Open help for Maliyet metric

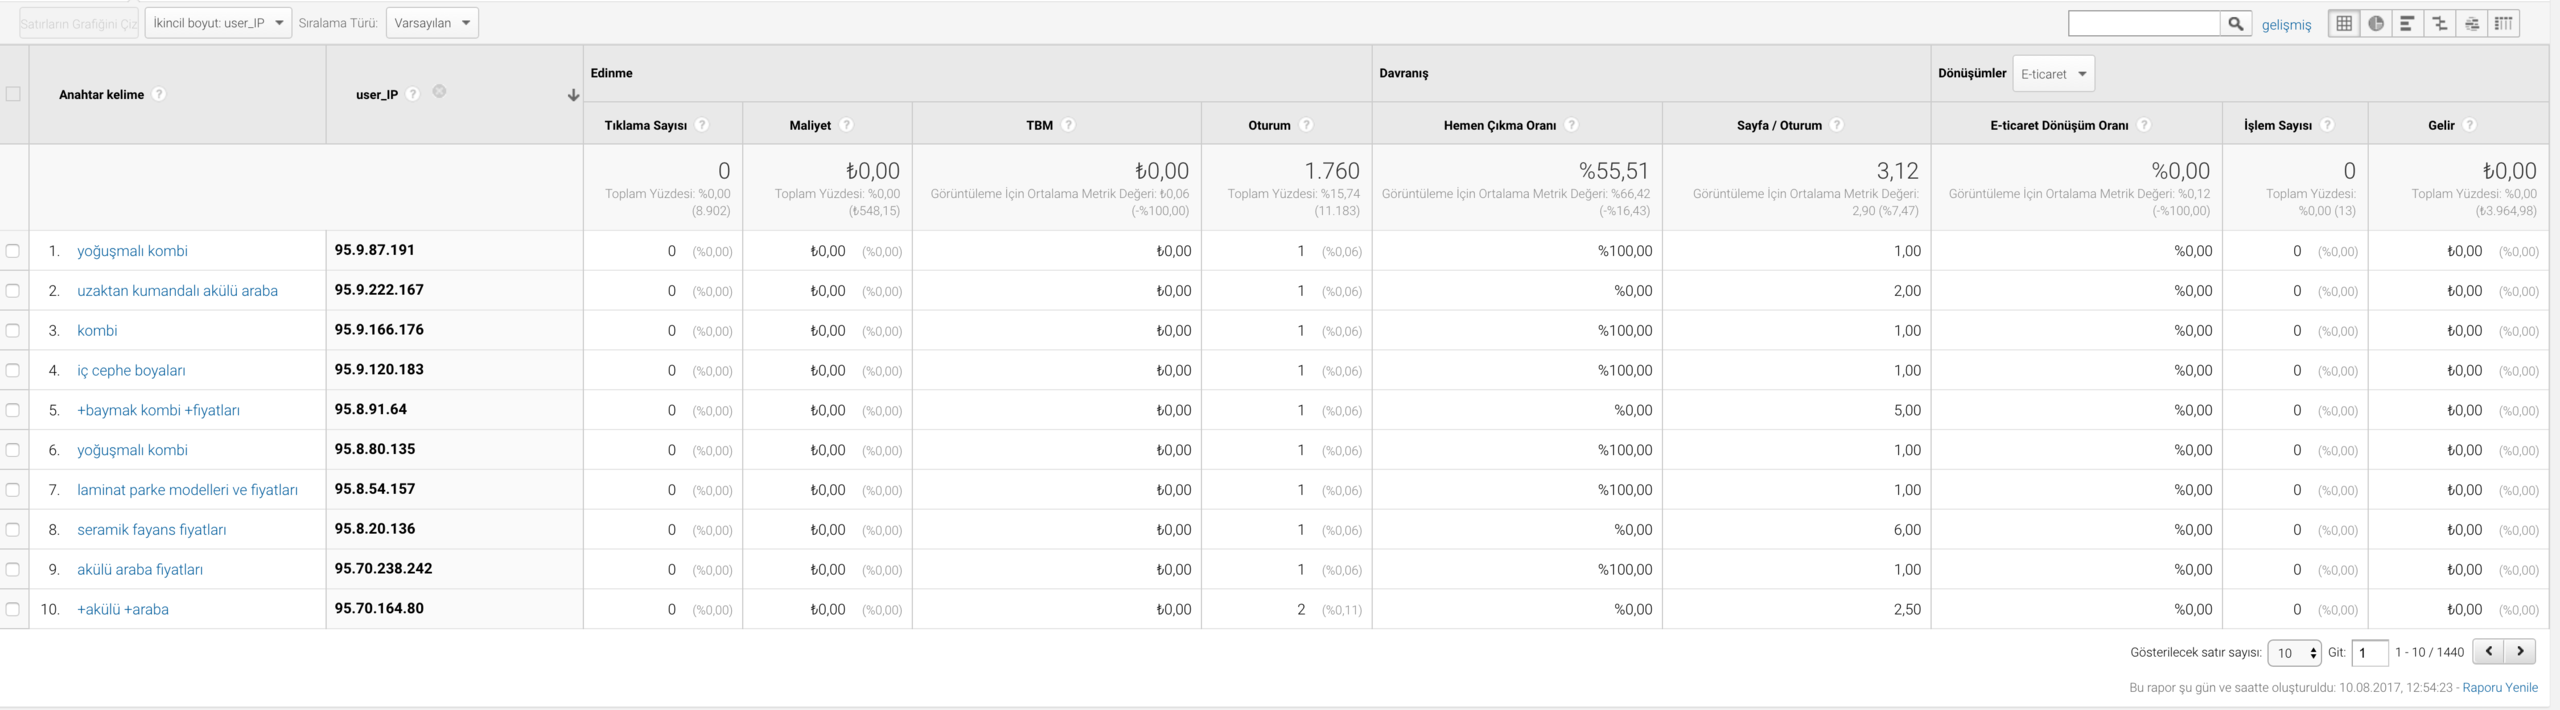pyautogui.click(x=846, y=125)
